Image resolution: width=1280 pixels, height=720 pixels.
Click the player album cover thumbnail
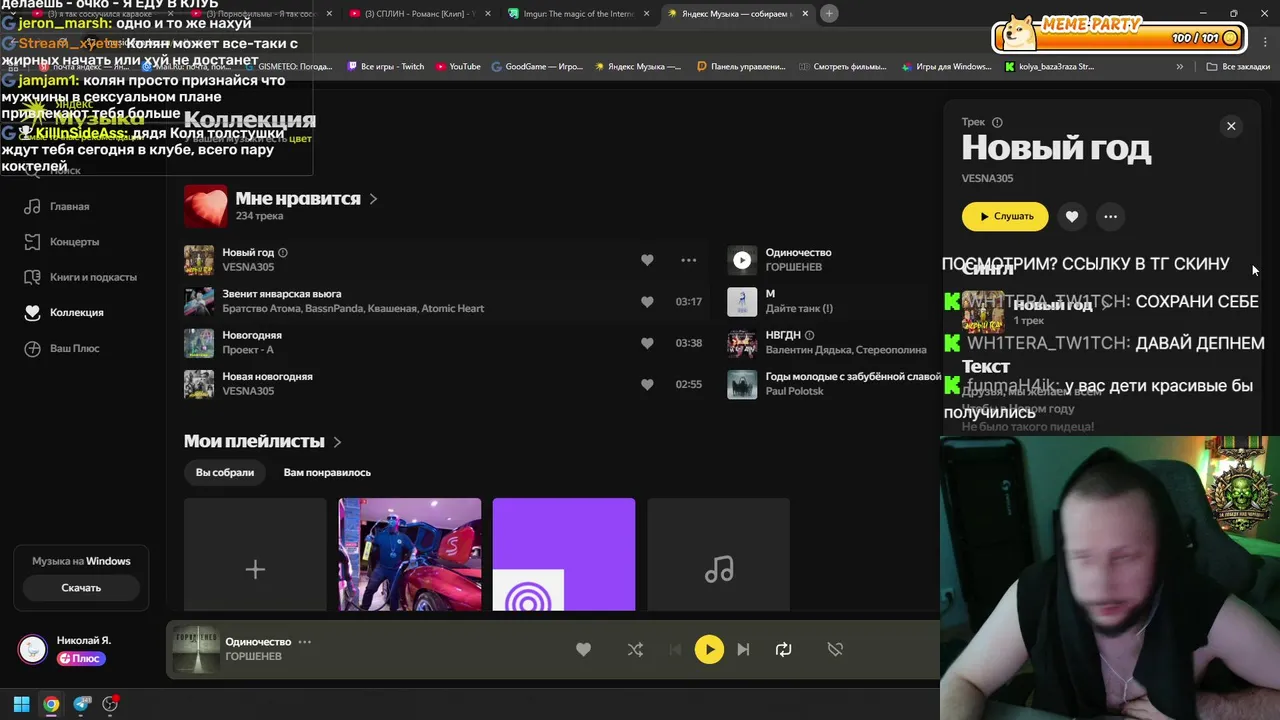(x=195, y=649)
